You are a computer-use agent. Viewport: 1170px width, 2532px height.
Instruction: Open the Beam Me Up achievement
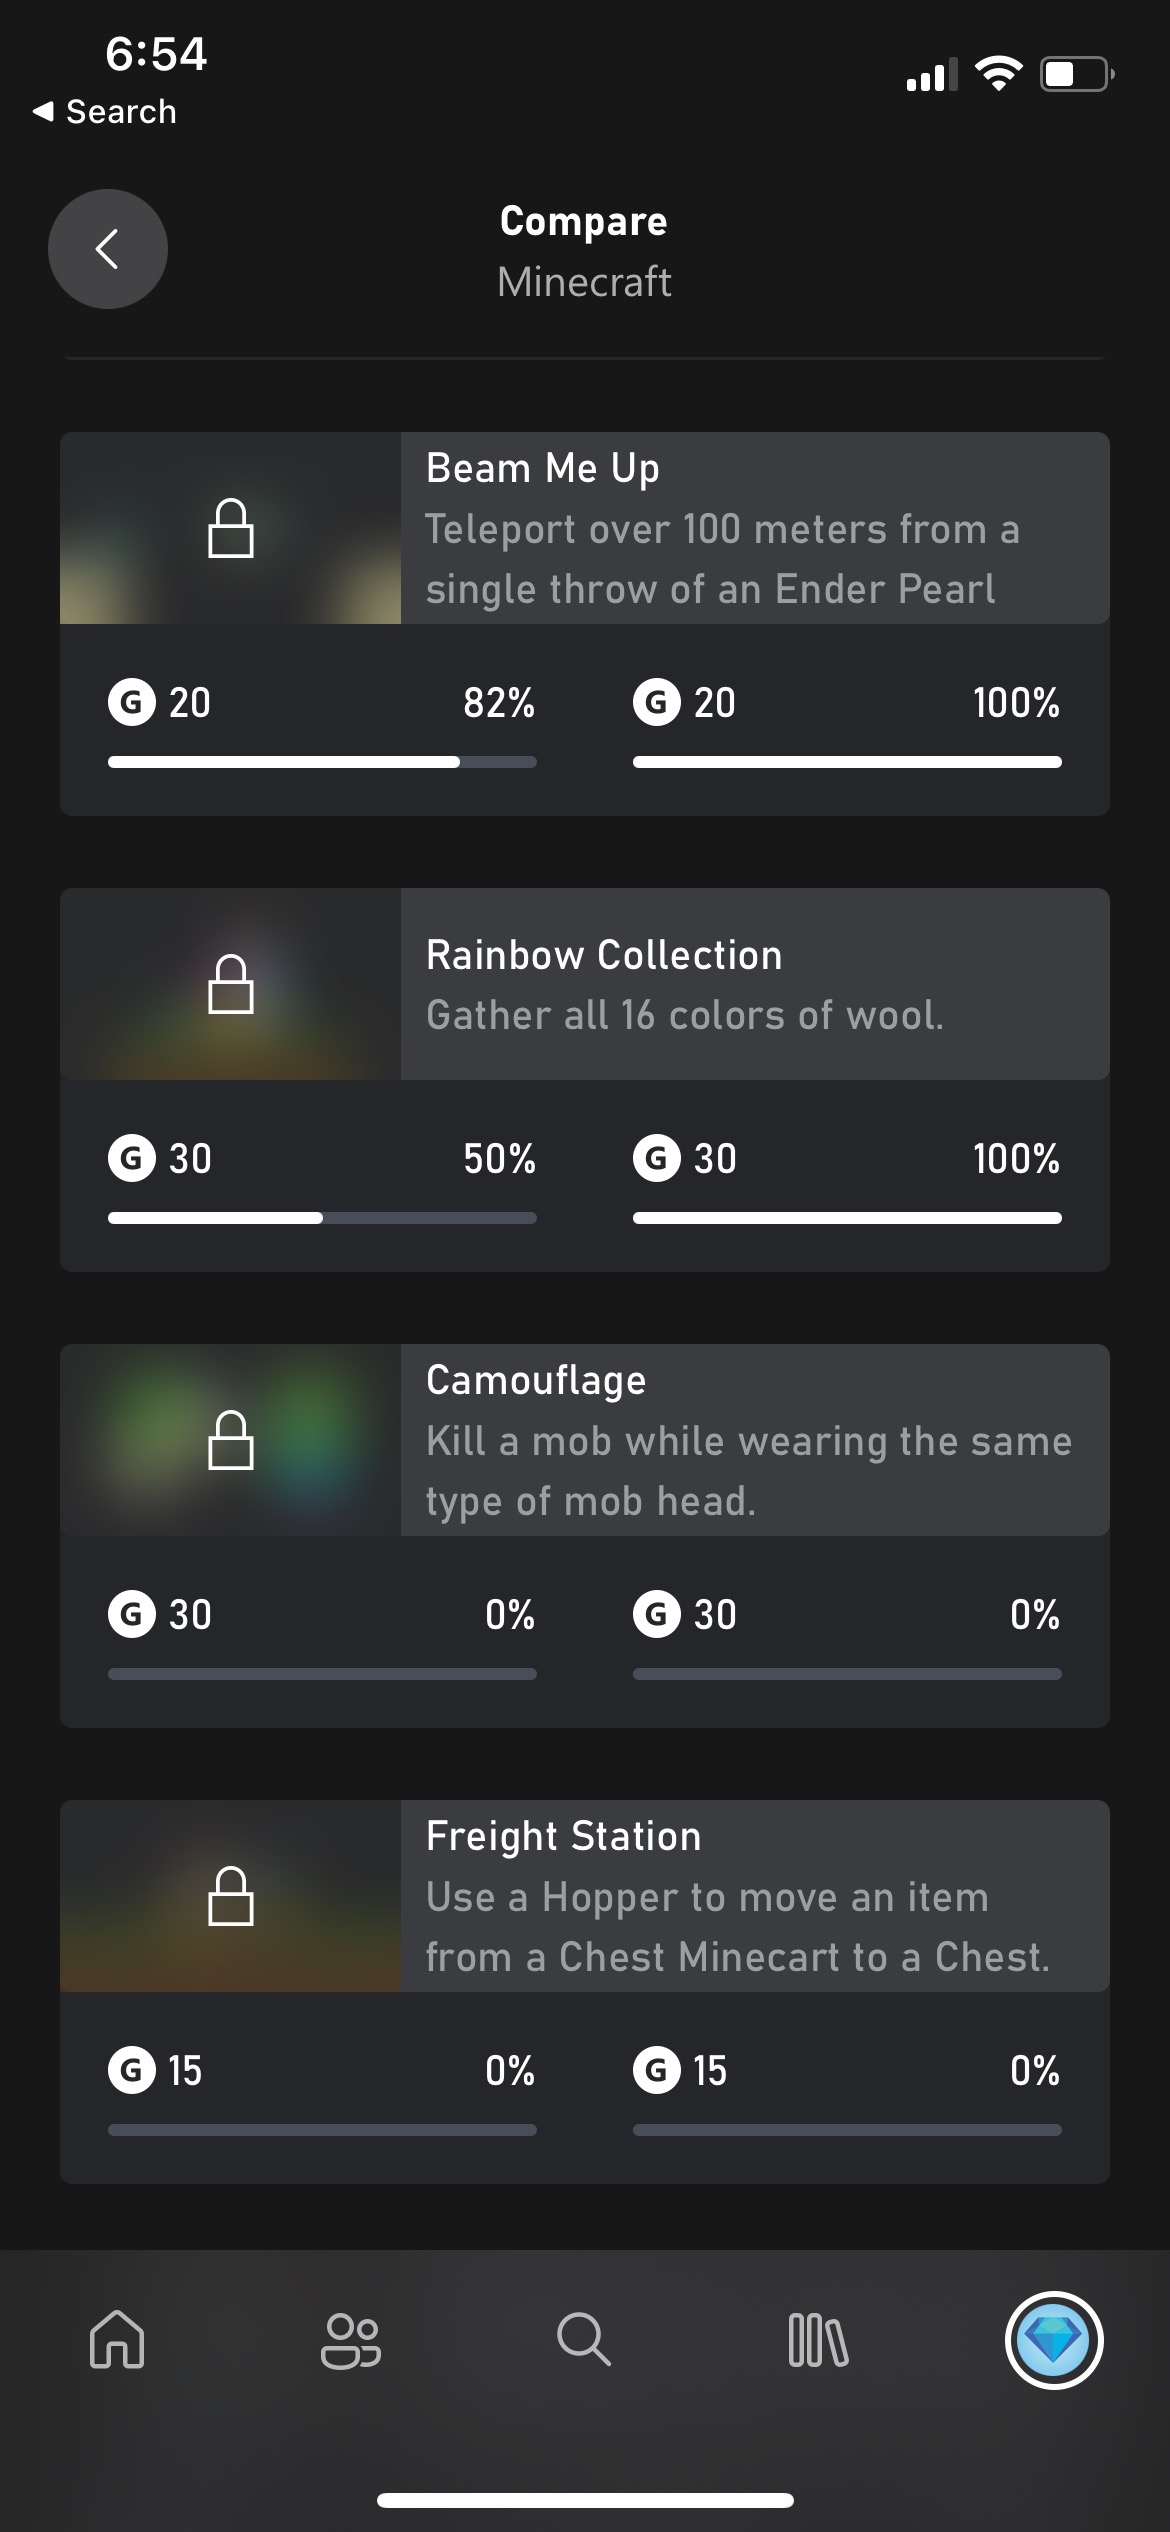(543, 468)
